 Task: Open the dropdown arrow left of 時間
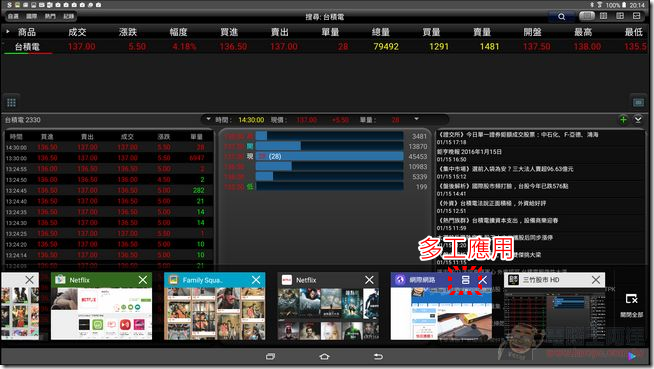pos(209,119)
